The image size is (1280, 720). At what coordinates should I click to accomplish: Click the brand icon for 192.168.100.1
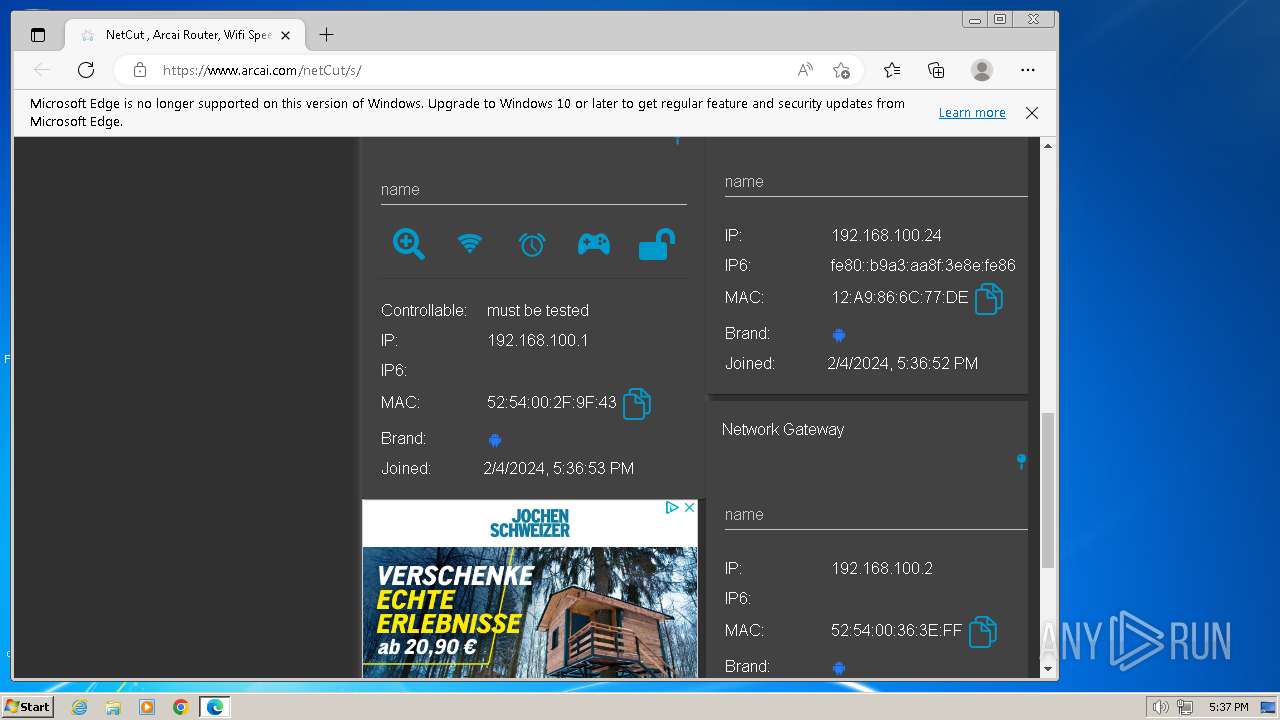(x=495, y=440)
